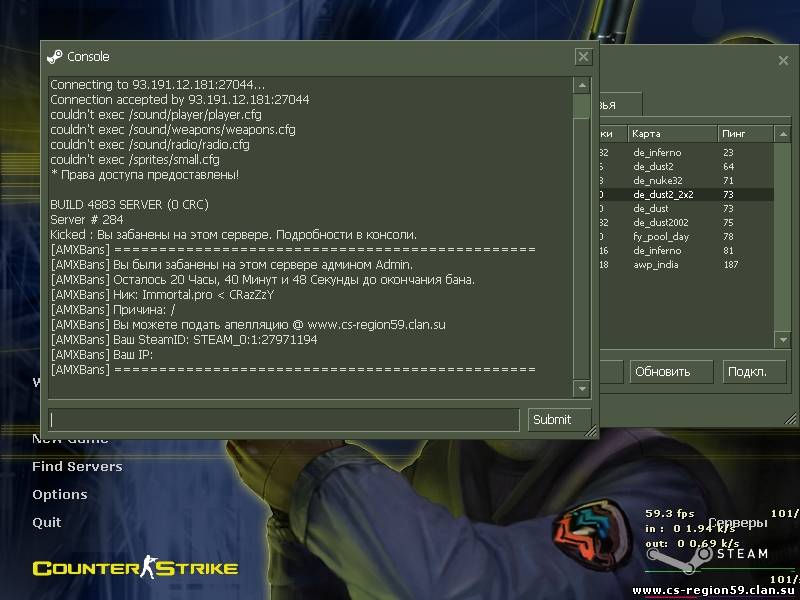Viewport: 800px width, 600px height.
Task: Click the www.cs-region59.clan.su appeal address in Console
Action: [x=377, y=325]
